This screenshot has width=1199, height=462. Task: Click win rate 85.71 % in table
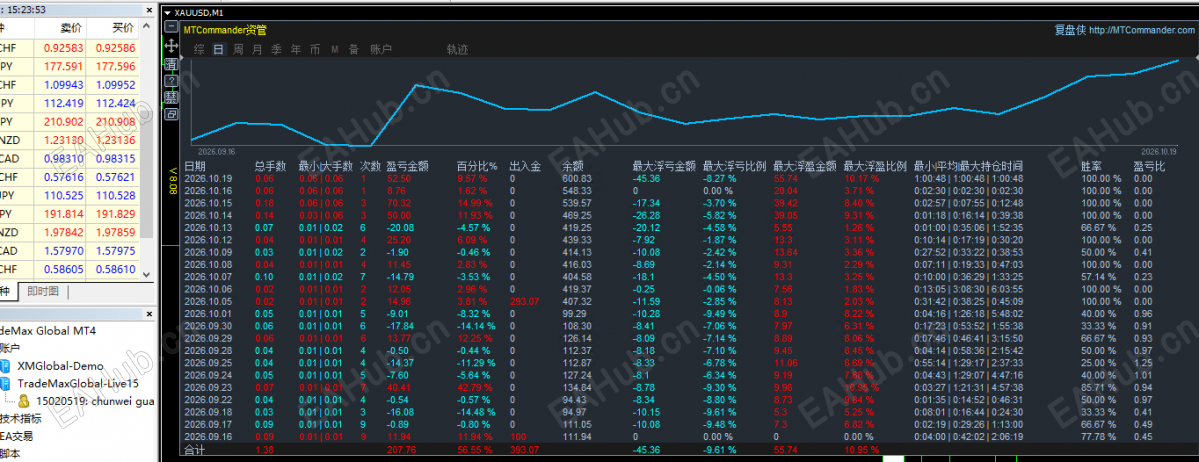1101,387
